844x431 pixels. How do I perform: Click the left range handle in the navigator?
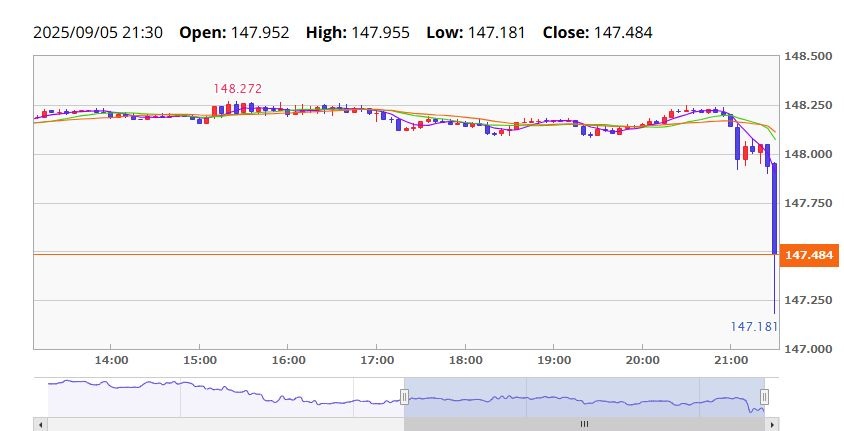(405, 397)
